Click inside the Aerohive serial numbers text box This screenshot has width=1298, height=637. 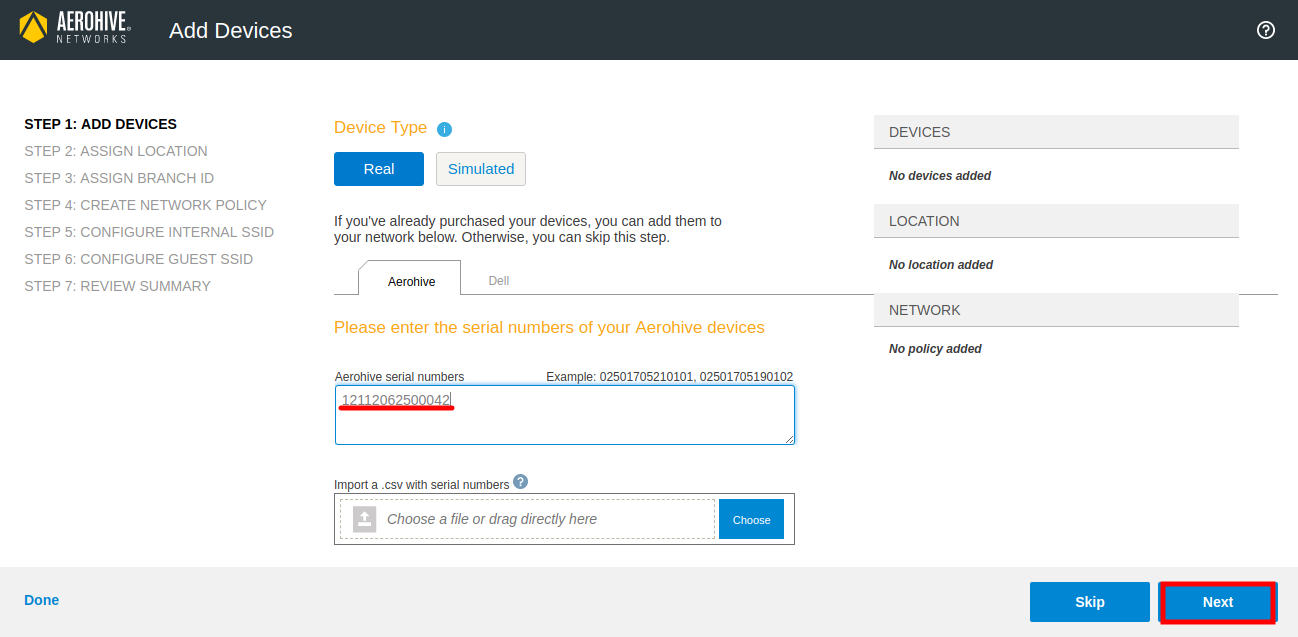coord(565,415)
